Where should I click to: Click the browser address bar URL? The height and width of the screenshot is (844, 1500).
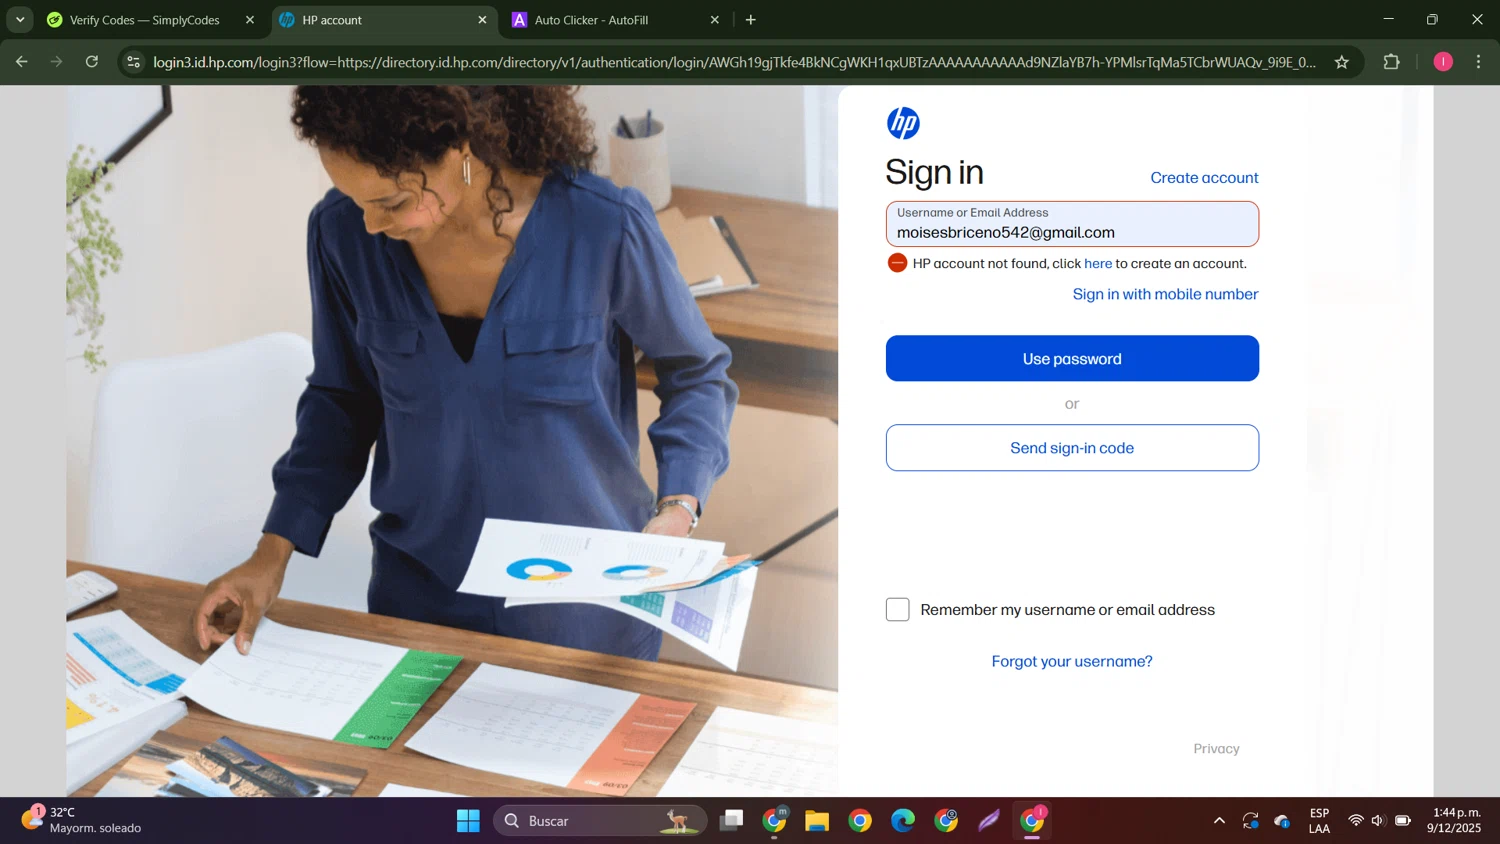[x=735, y=62]
